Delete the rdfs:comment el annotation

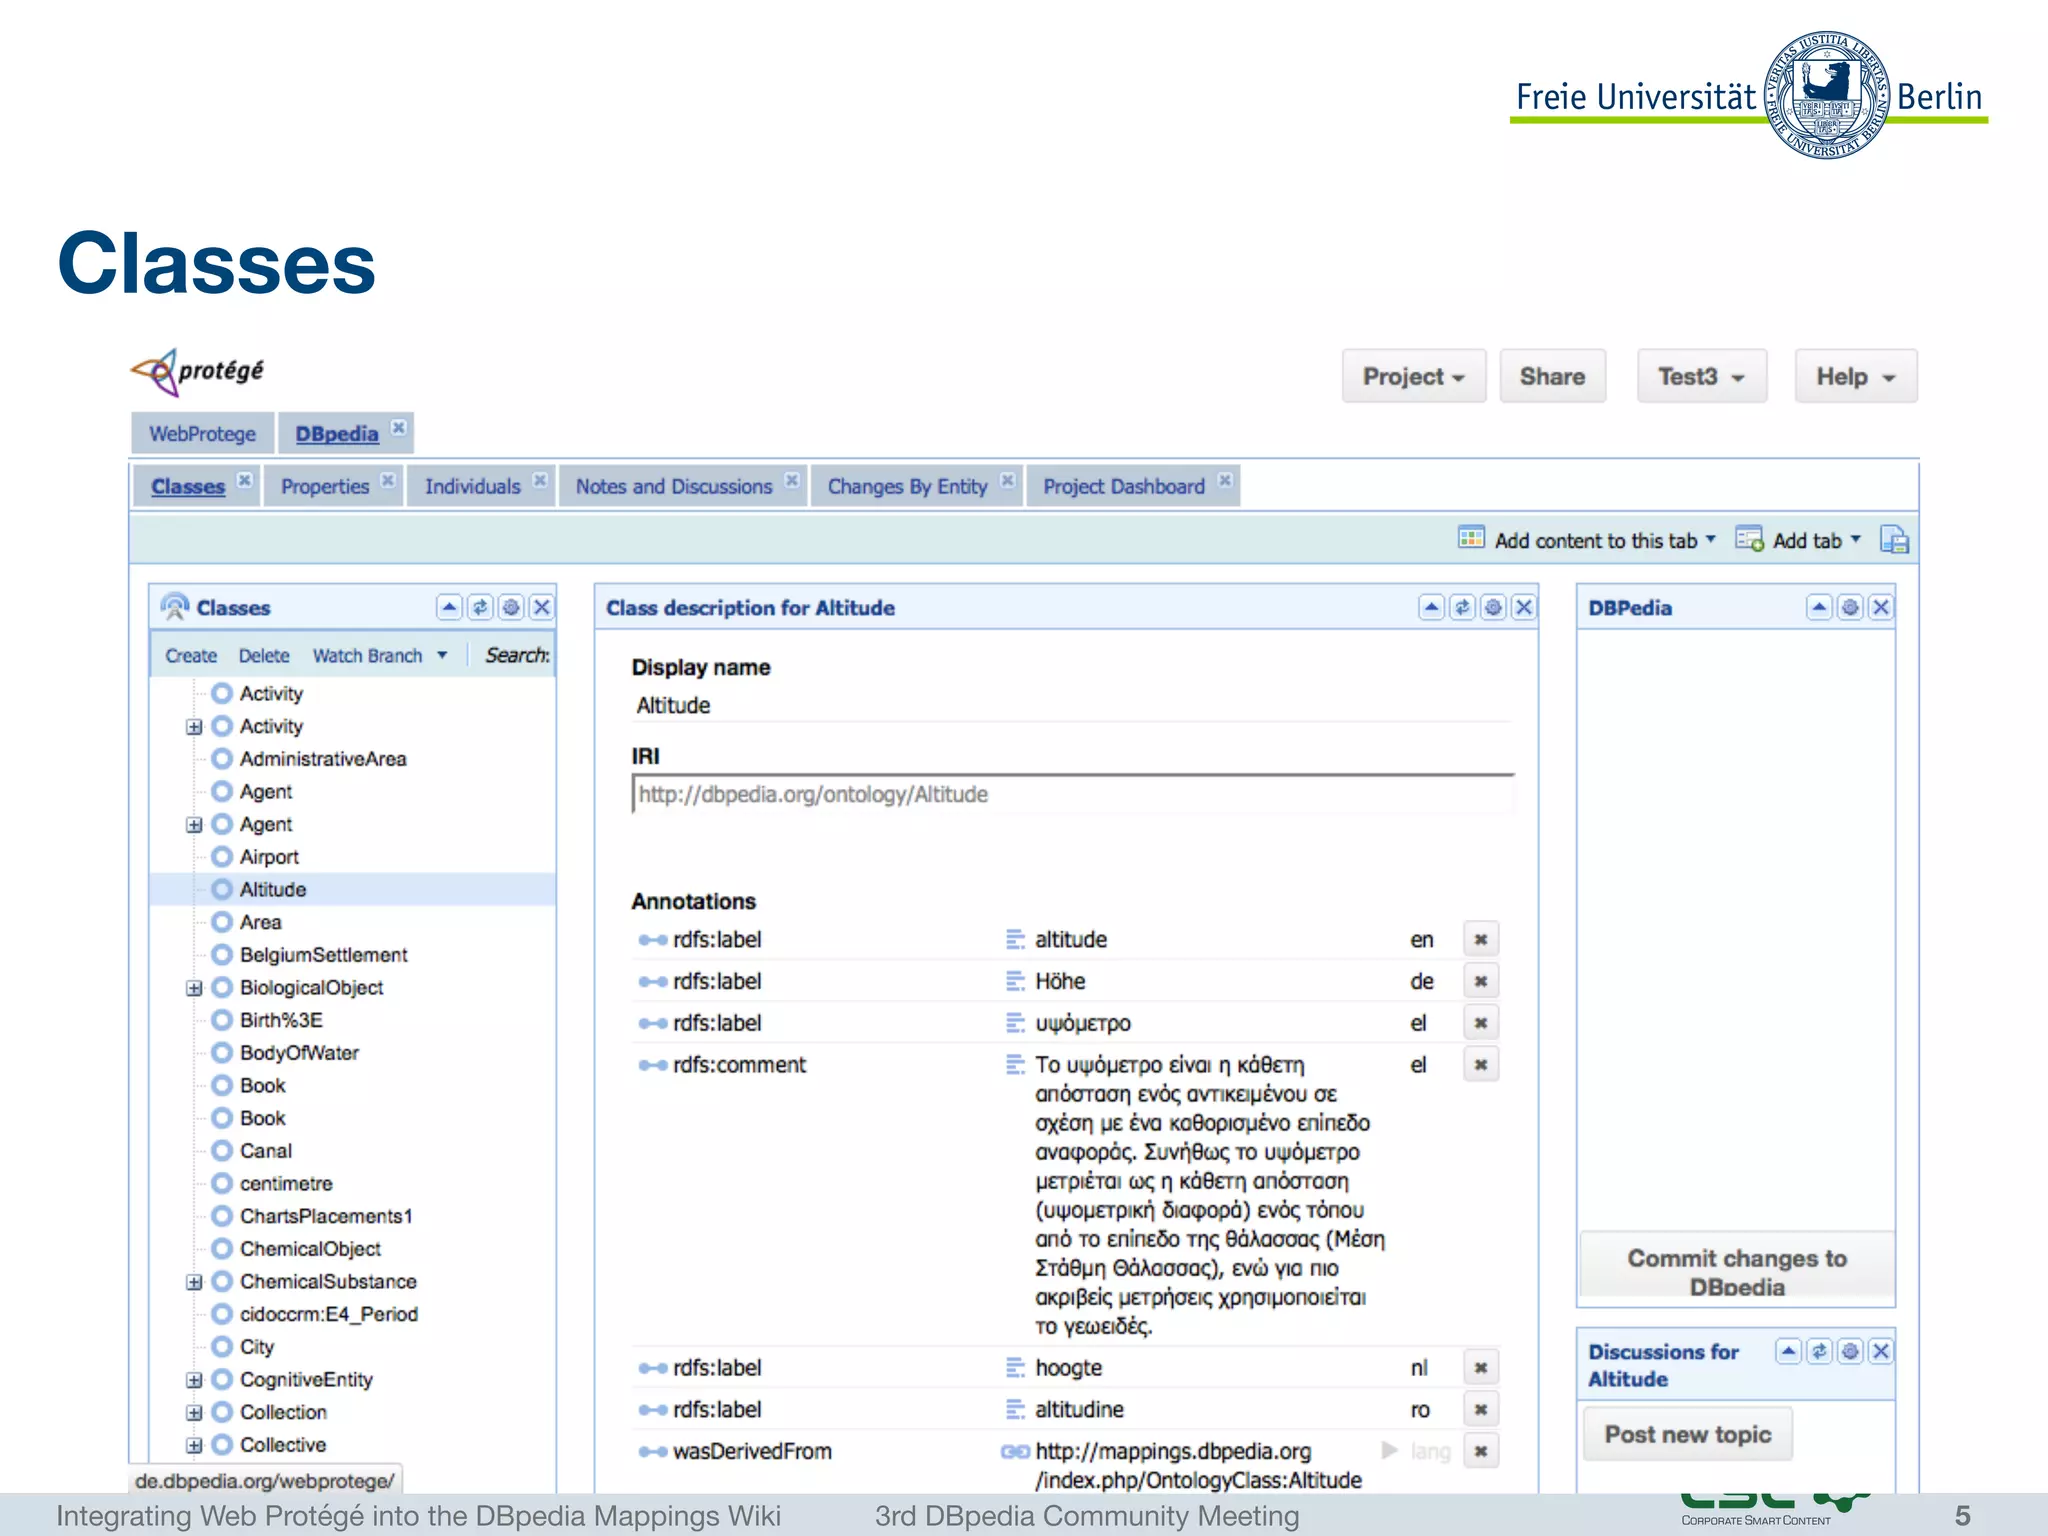pyautogui.click(x=1481, y=1065)
